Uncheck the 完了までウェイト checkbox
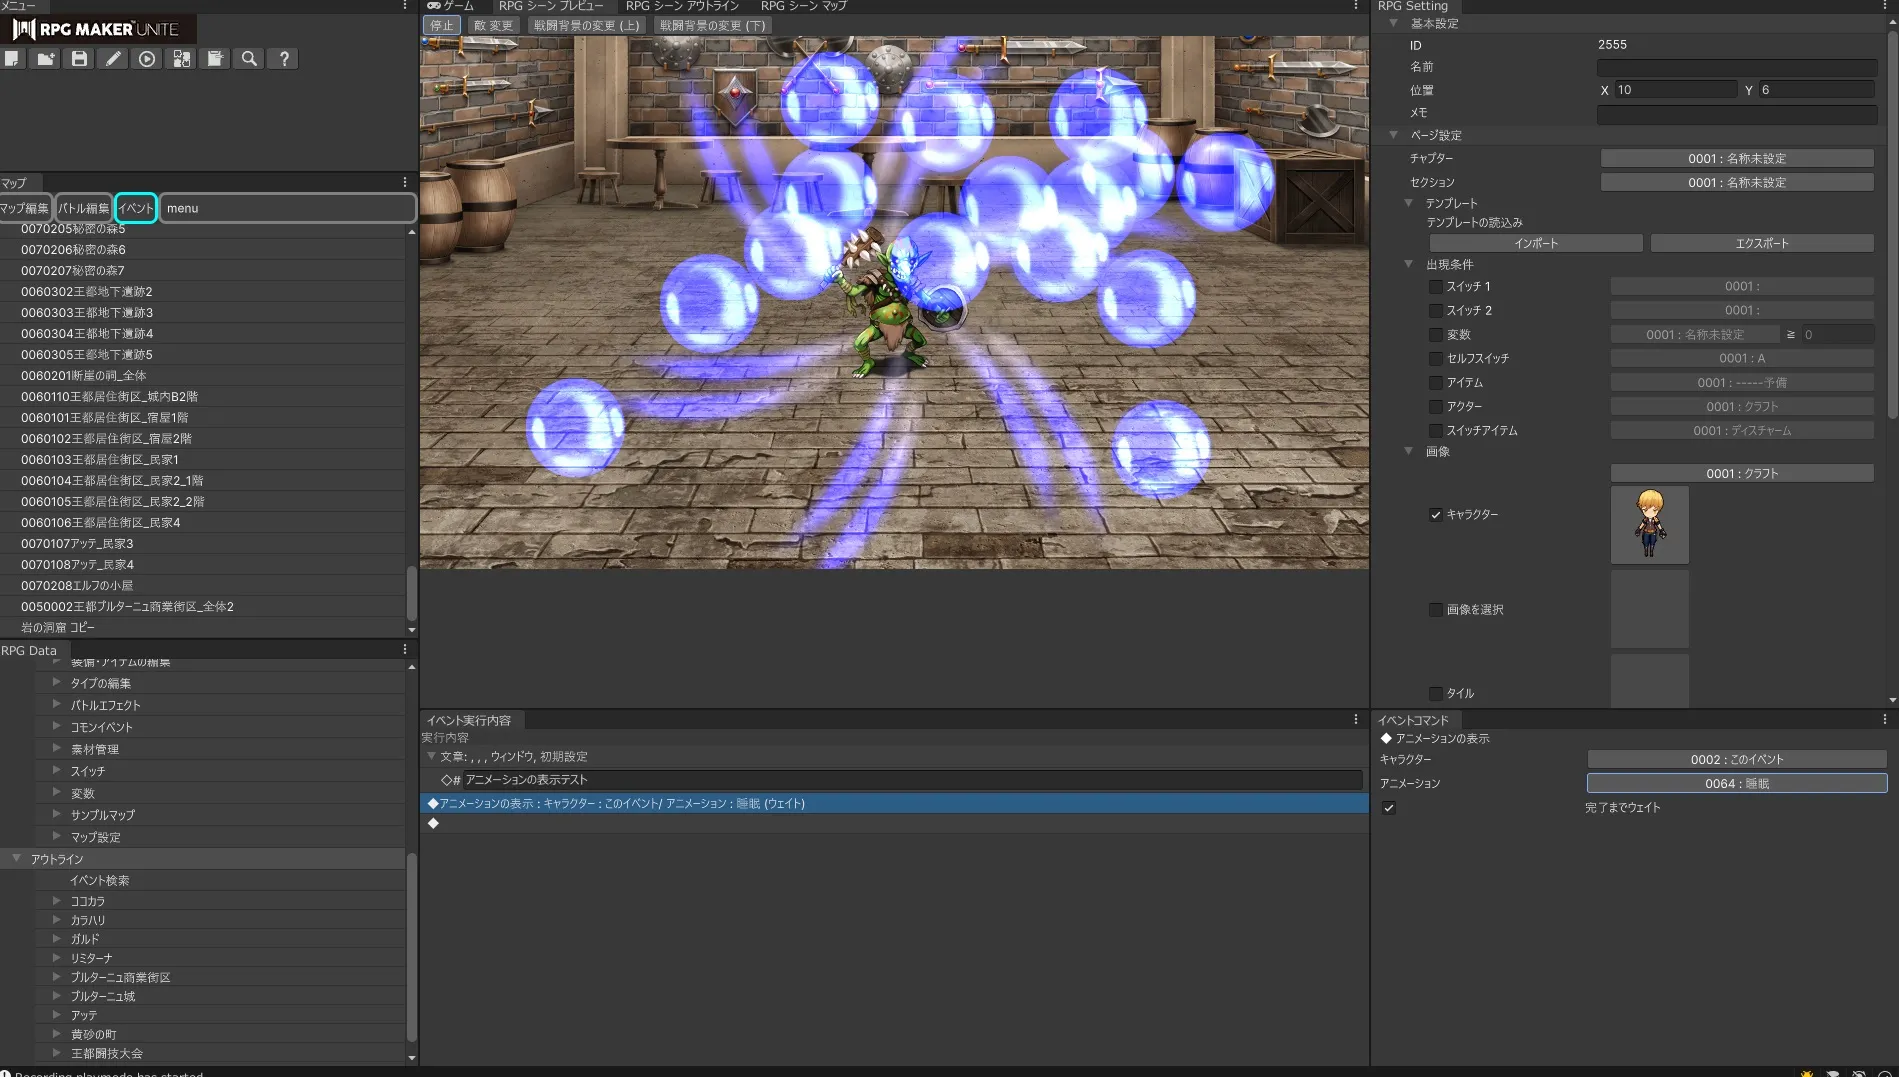1899x1077 pixels. click(1389, 808)
